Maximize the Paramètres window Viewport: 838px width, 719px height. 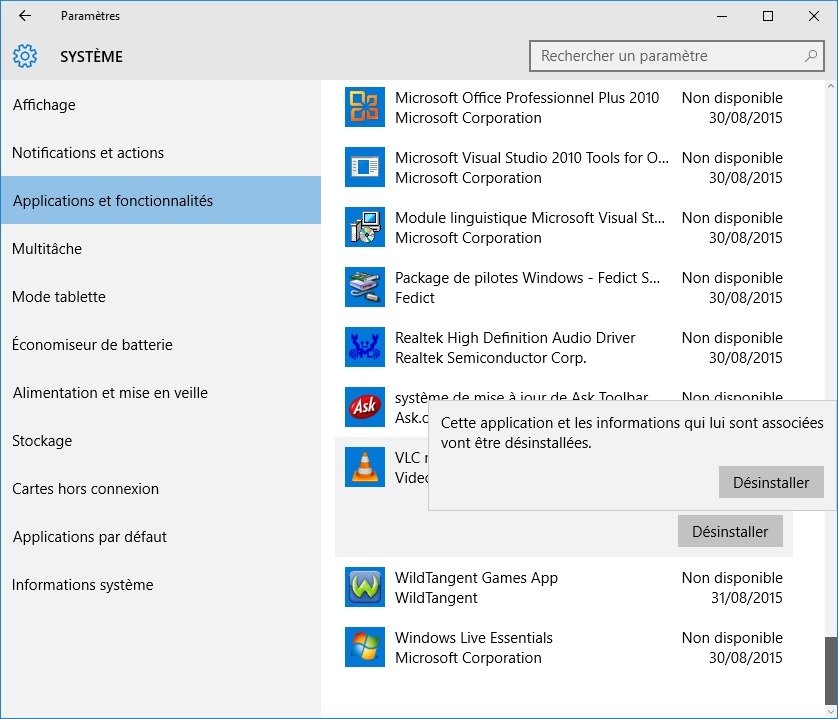point(768,16)
